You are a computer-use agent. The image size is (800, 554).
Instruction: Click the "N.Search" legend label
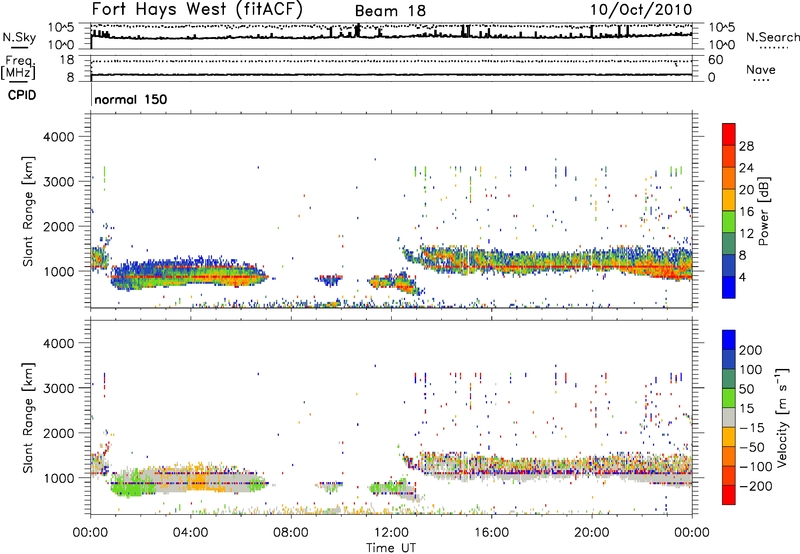point(772,37)
